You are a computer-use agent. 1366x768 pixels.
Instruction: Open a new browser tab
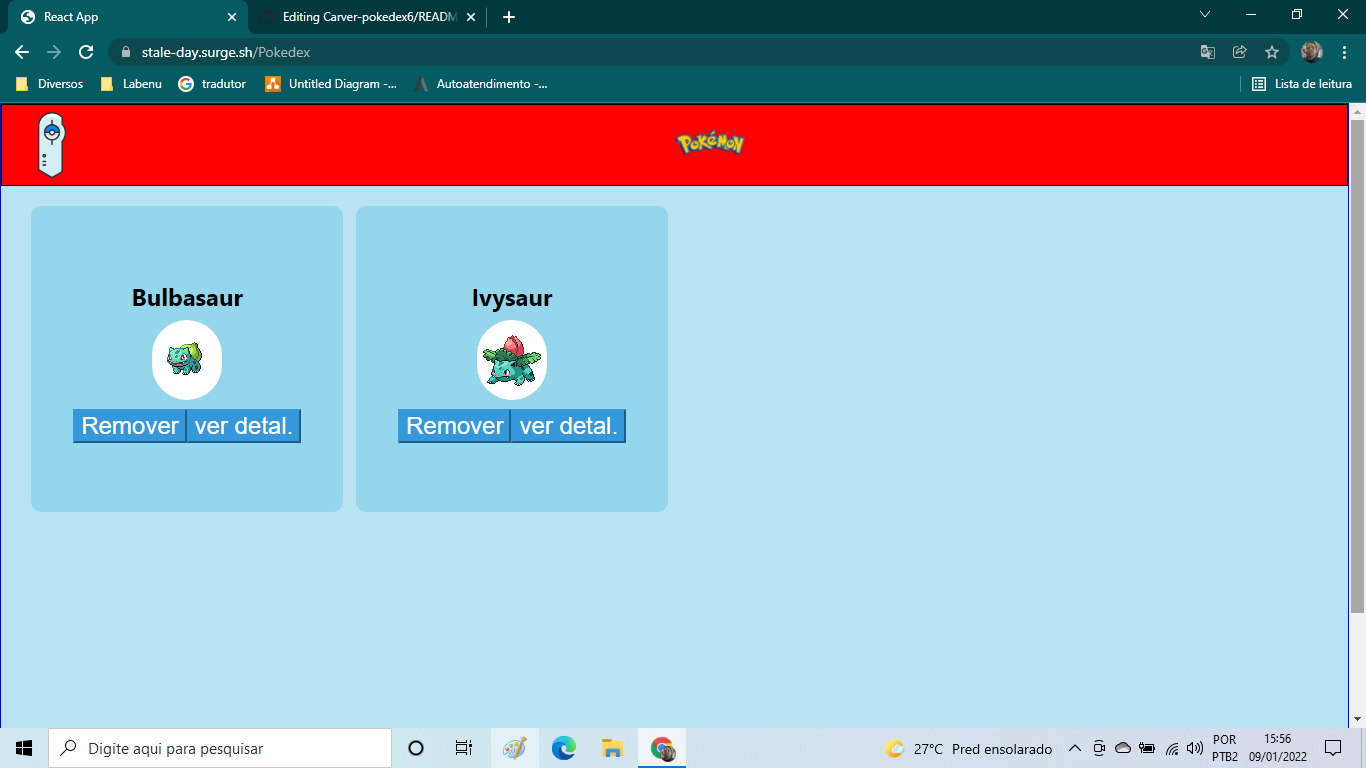[509, 17]
